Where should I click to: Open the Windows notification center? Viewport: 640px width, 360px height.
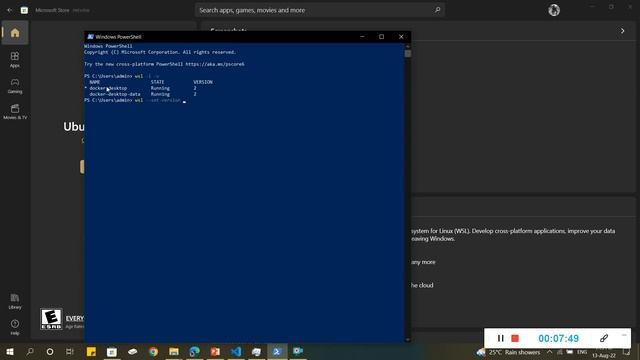pos(627,352)
